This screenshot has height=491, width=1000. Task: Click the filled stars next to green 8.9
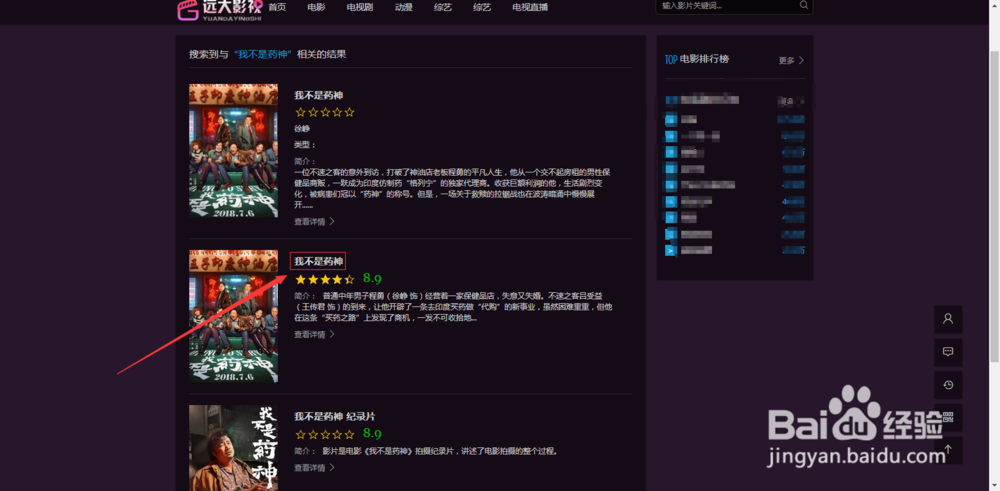coord(325,279)
